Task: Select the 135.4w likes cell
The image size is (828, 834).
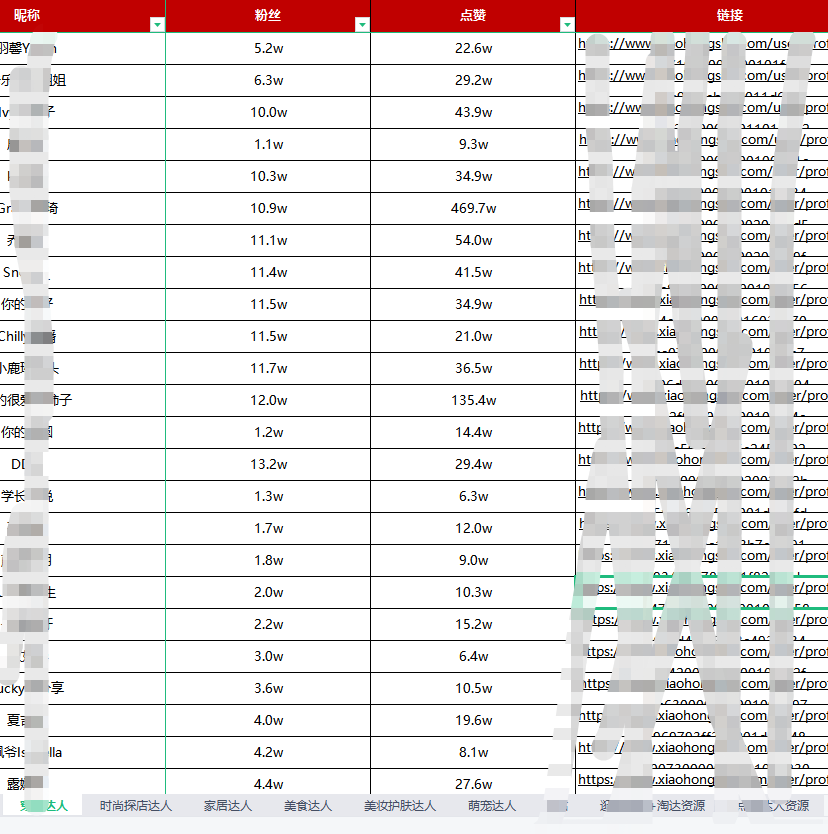Action: [x=473, y=400]
